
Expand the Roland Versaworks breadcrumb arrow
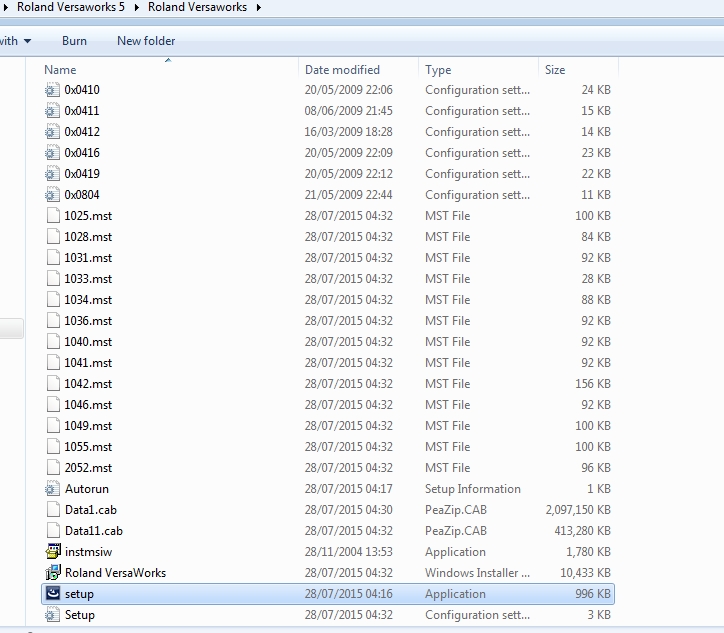259,7
